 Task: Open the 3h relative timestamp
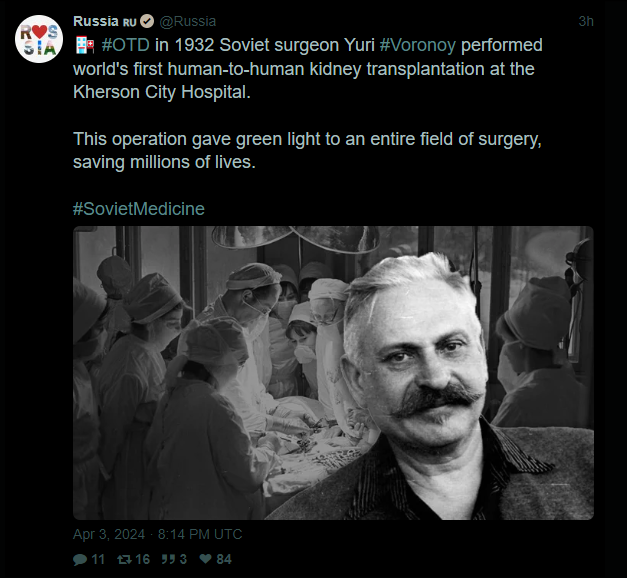point(586,21)
